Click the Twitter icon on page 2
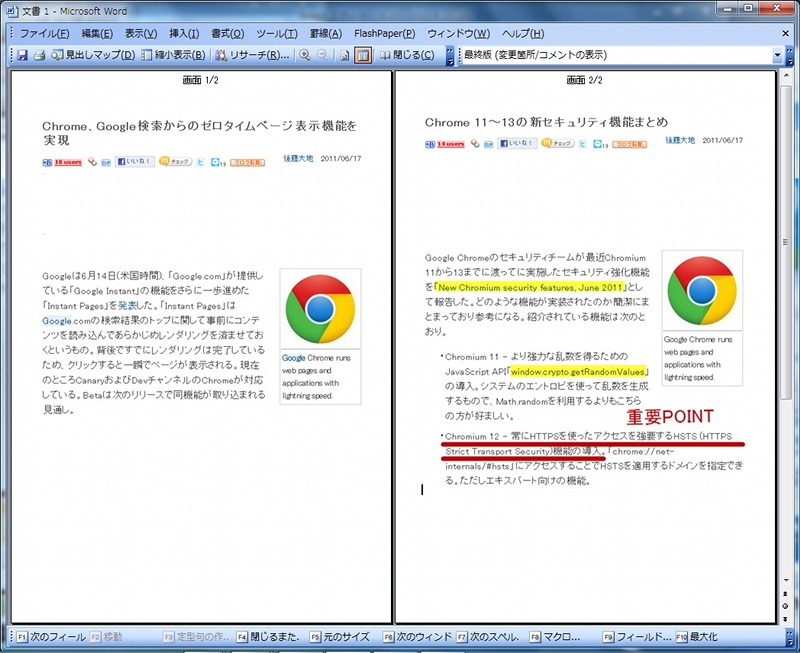Image resolution: width=800 pixels, height=653 pixels. tap(583, 144)
